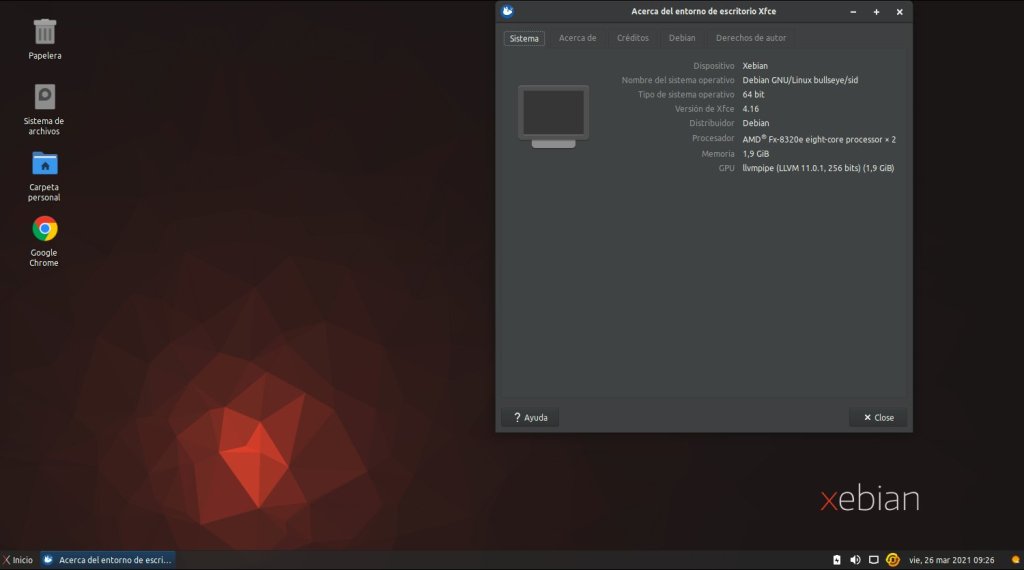Click the volume speaker icon in tray
The height and width of the screenshot is (570, 1024).
pos(855,560)
